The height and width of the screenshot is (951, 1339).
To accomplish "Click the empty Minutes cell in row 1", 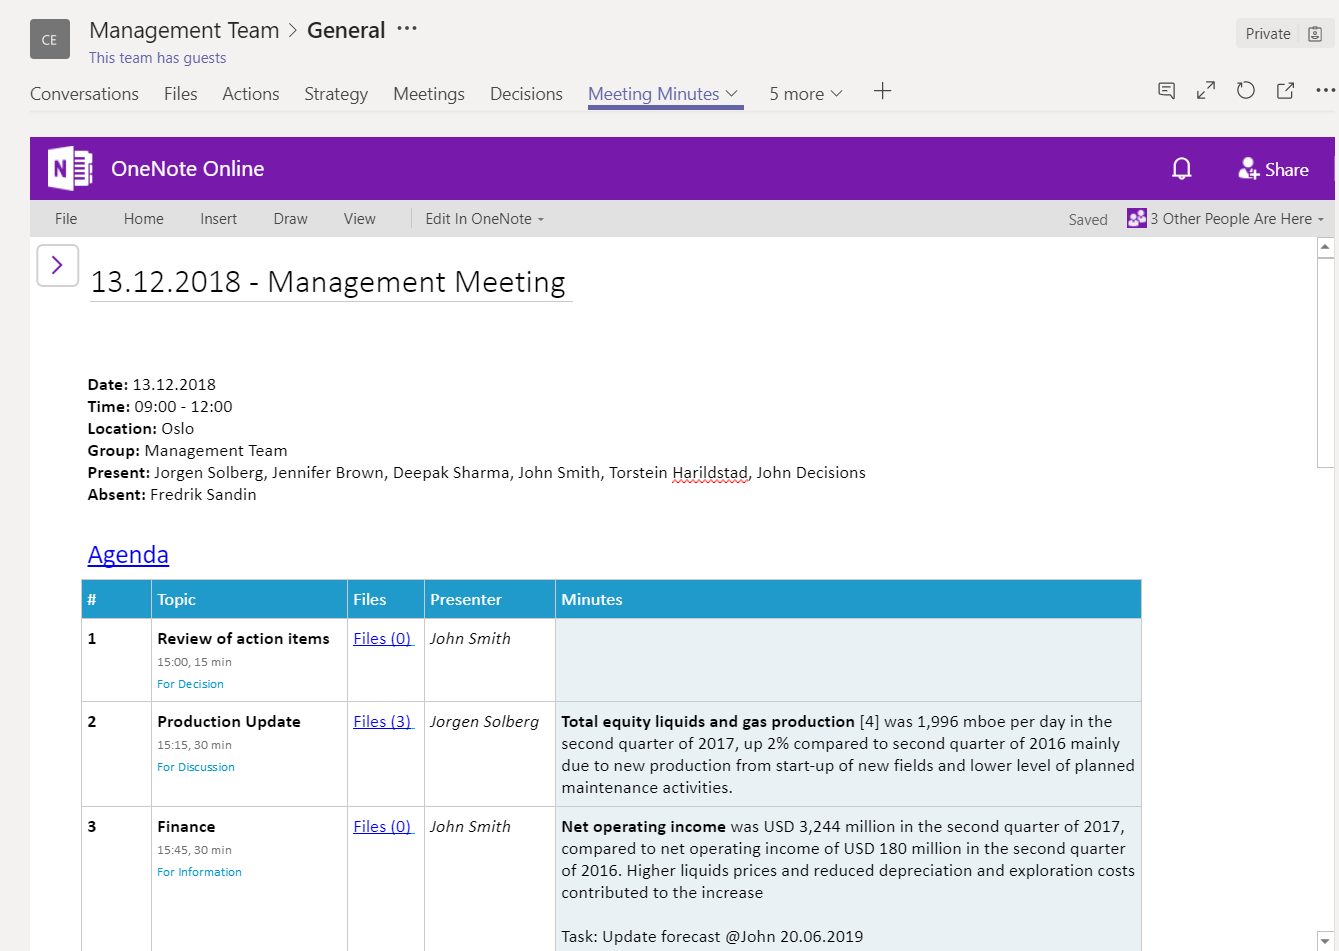I will [x=848, y=660].
